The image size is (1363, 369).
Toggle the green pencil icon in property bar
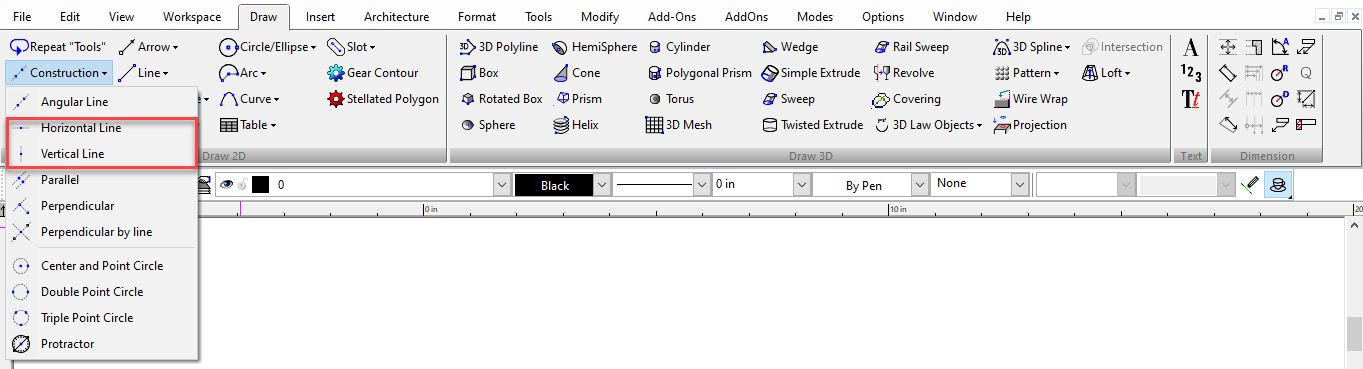pos(1249,185)
